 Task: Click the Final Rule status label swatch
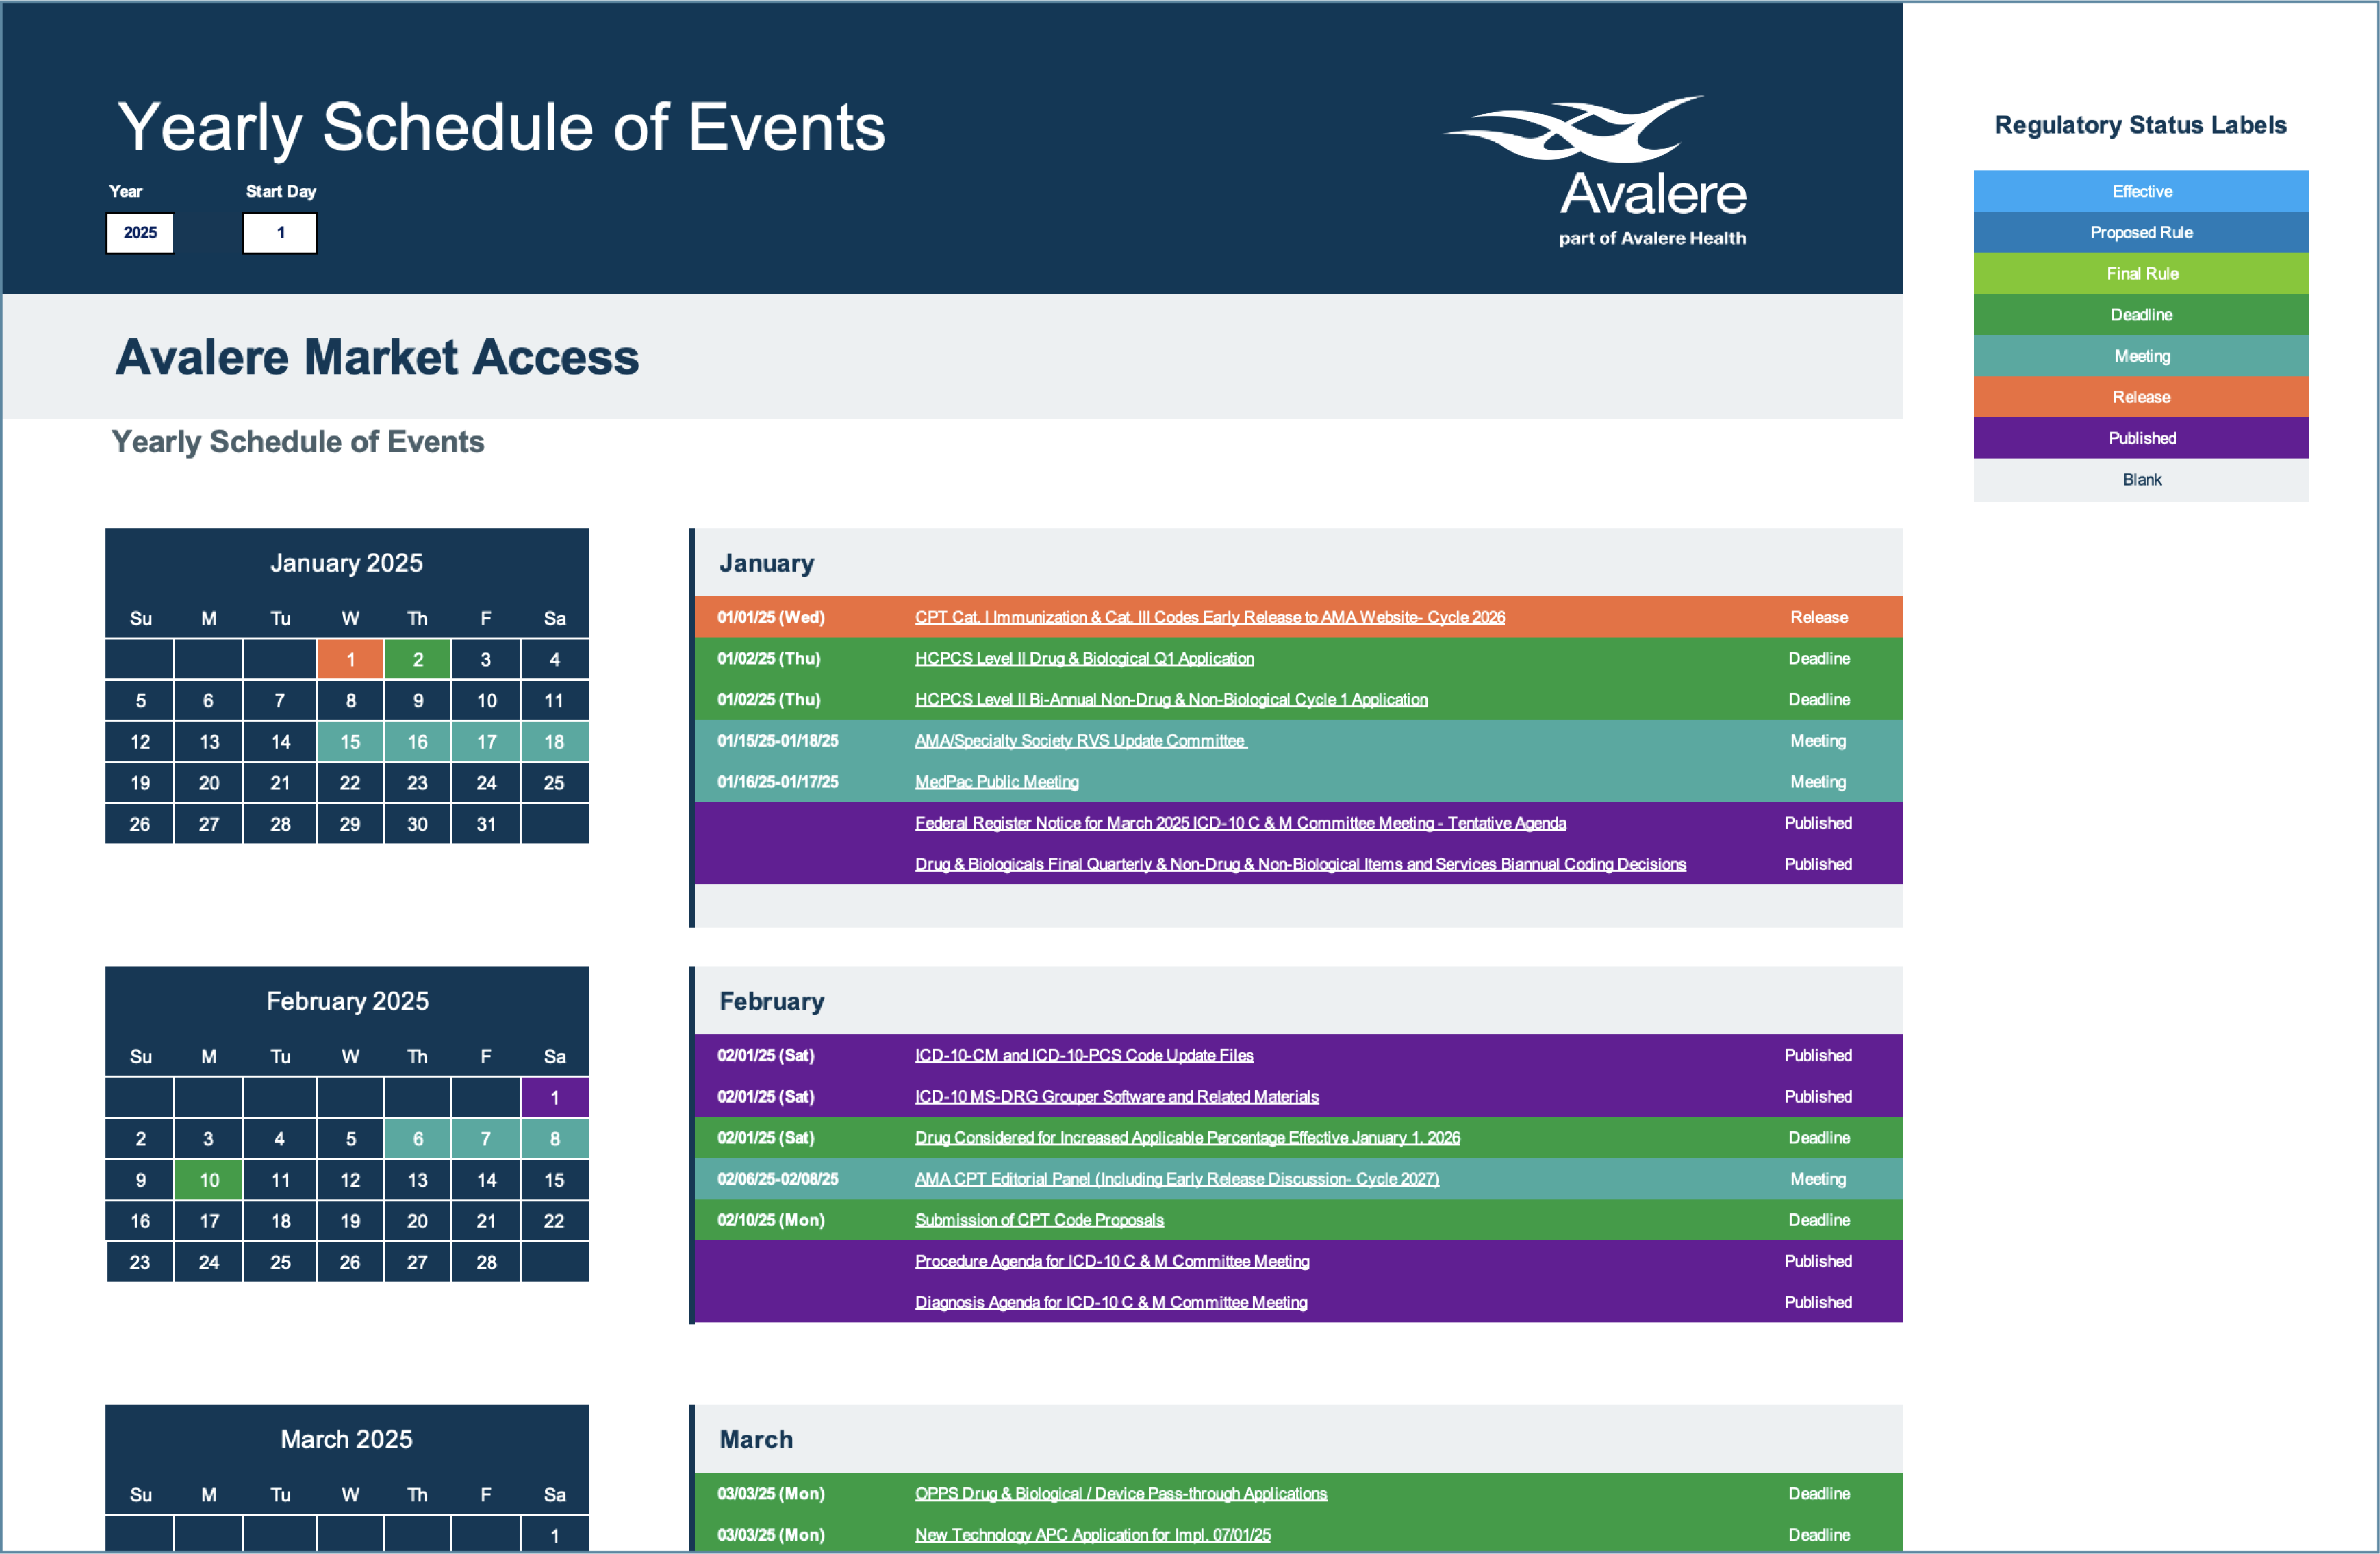[2140, 273]
